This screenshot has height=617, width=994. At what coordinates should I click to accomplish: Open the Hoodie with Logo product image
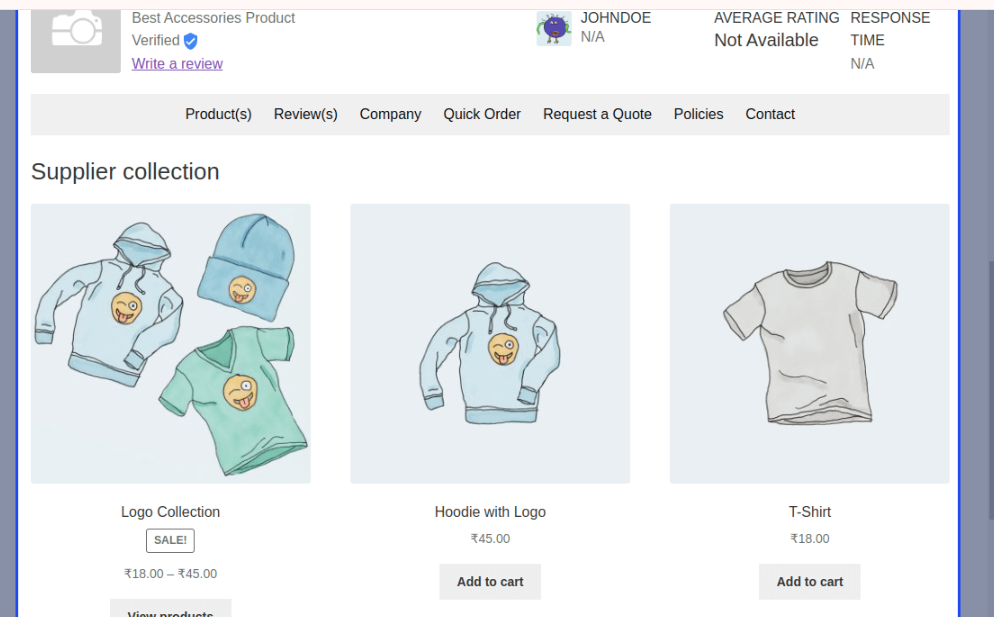pyautogui.click(x=490, y=344)
